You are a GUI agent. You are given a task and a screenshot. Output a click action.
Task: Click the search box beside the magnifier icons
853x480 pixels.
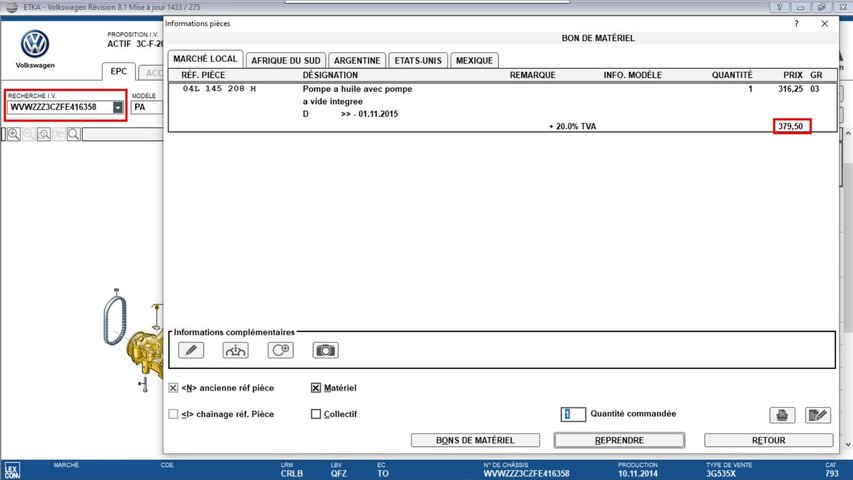coord(122,134)
